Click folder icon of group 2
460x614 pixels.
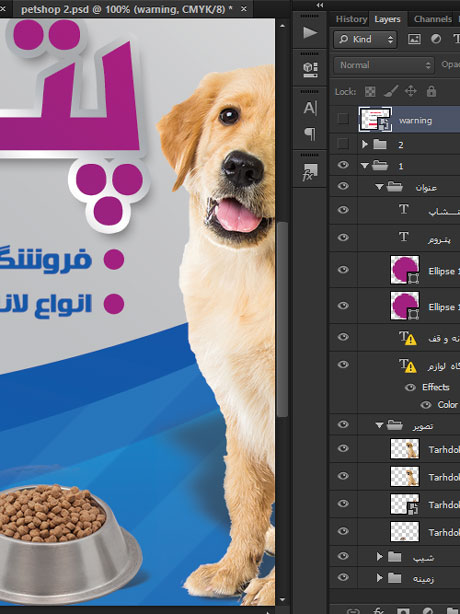pyautogui.click(x=380, y=144)
